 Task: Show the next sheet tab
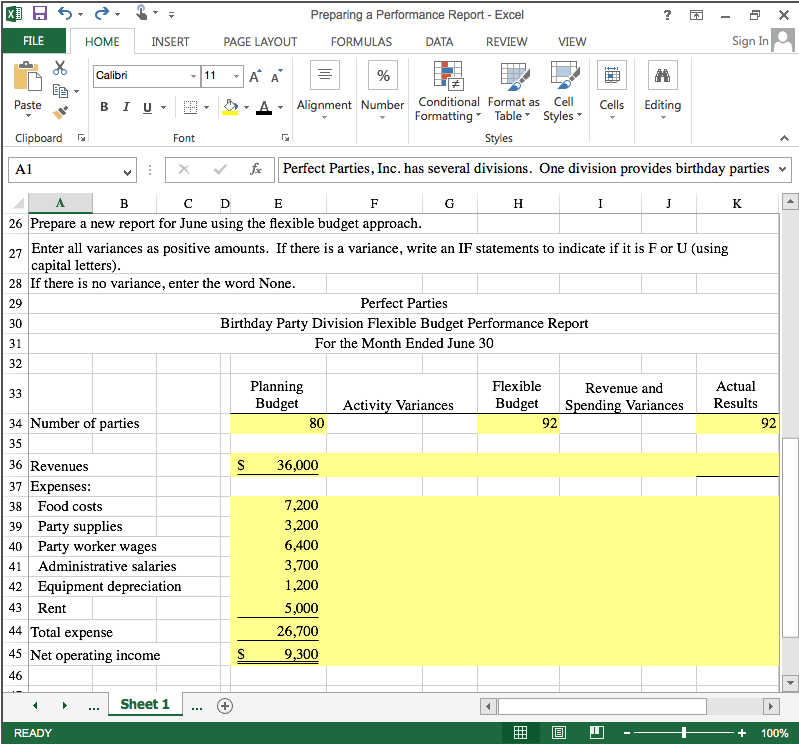(65, 706)
